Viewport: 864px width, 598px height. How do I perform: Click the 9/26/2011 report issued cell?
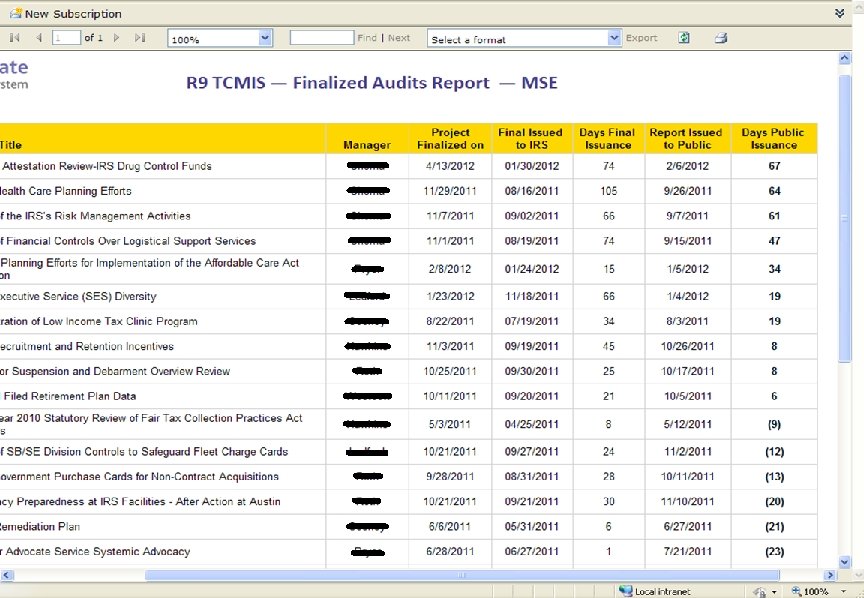coord(687,191)
